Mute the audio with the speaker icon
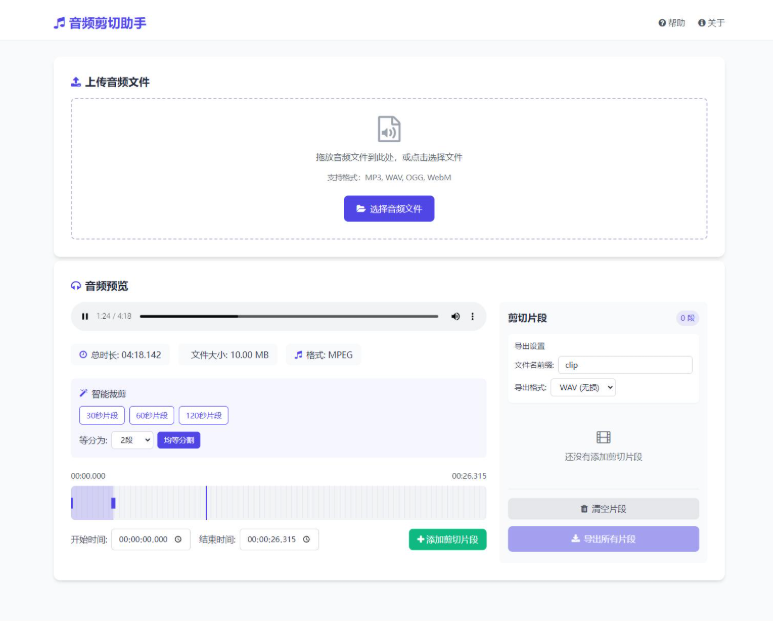This screenshot has height=621, width=773. (455, 316)
